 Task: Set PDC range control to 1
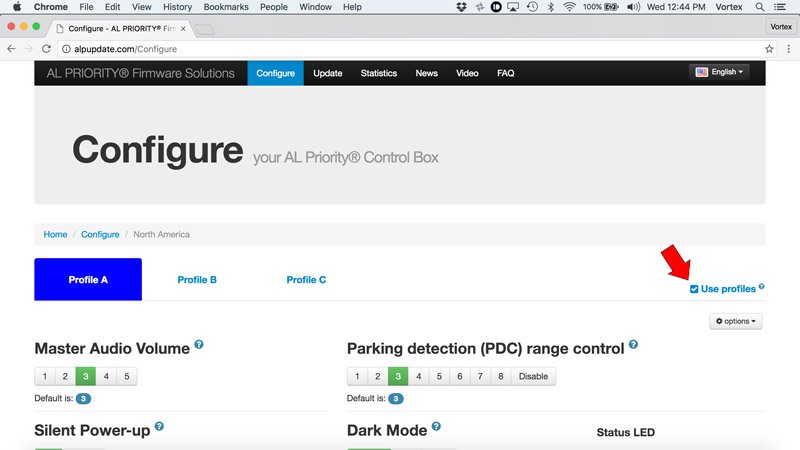pos(357,376)
